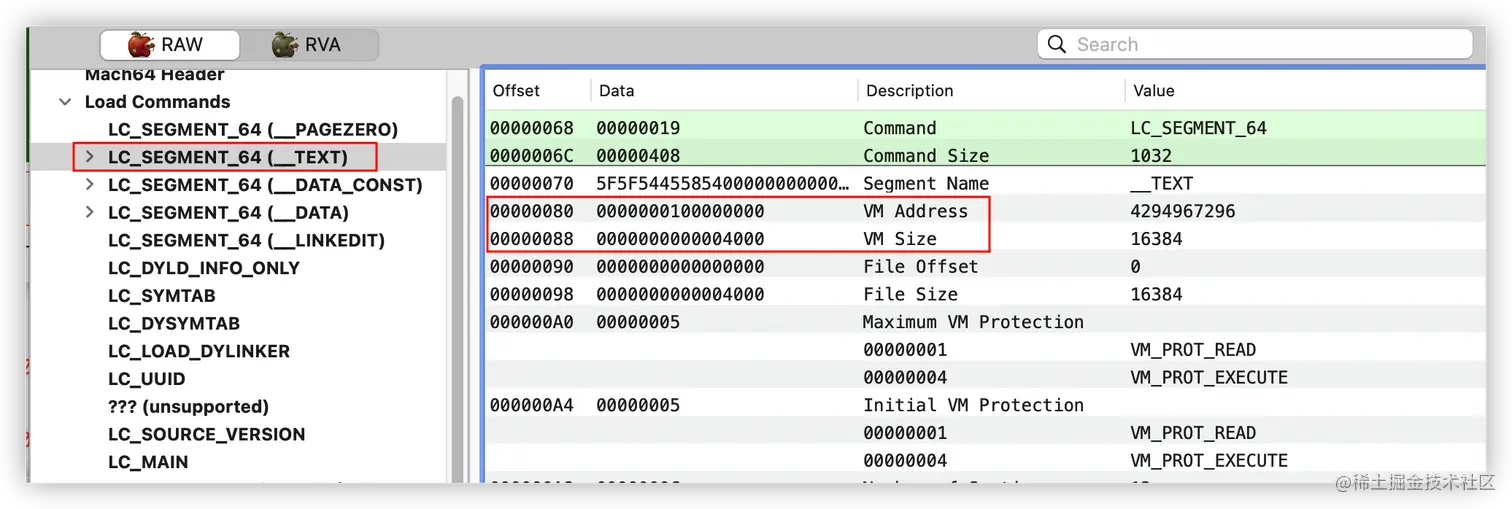Click the VM Size description cell
The height and width of the screenshot is (509, 1512).
coord(899,239)
